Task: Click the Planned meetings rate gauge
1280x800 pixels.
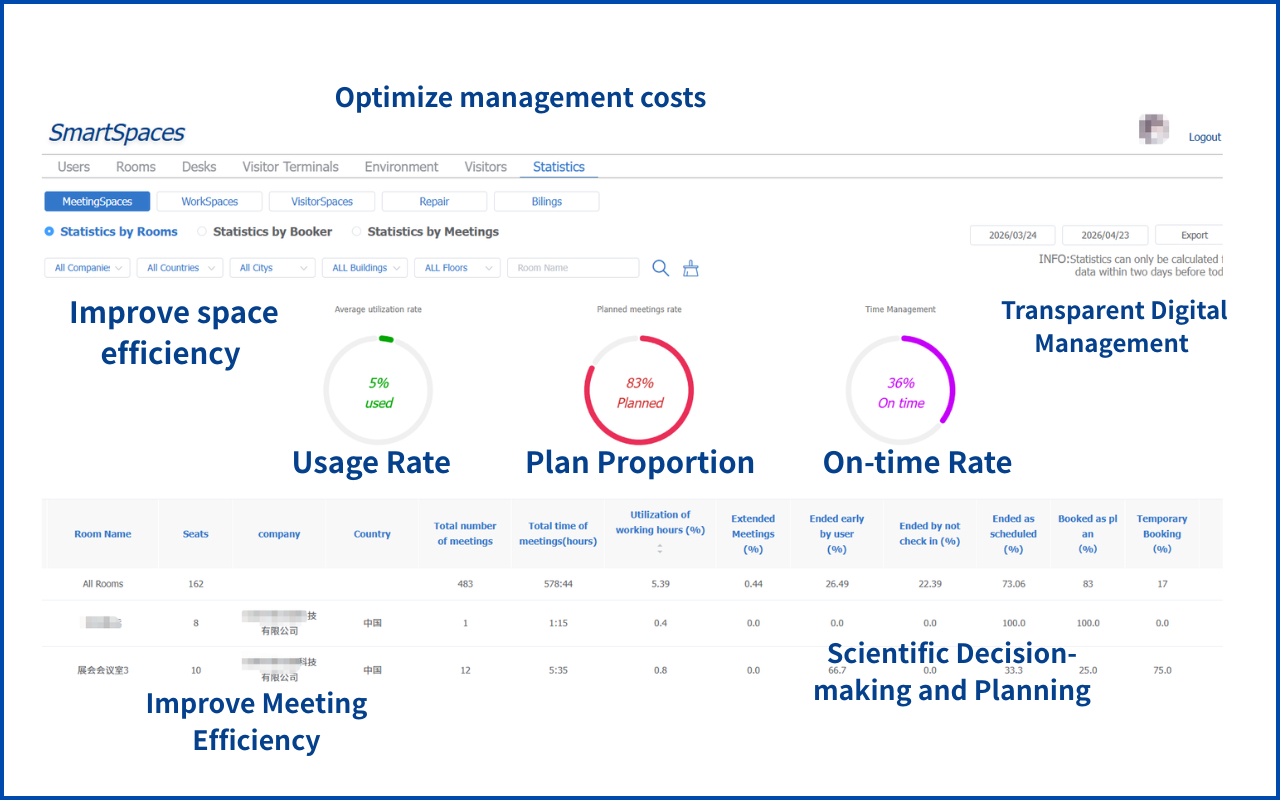Action: point(639,390)
